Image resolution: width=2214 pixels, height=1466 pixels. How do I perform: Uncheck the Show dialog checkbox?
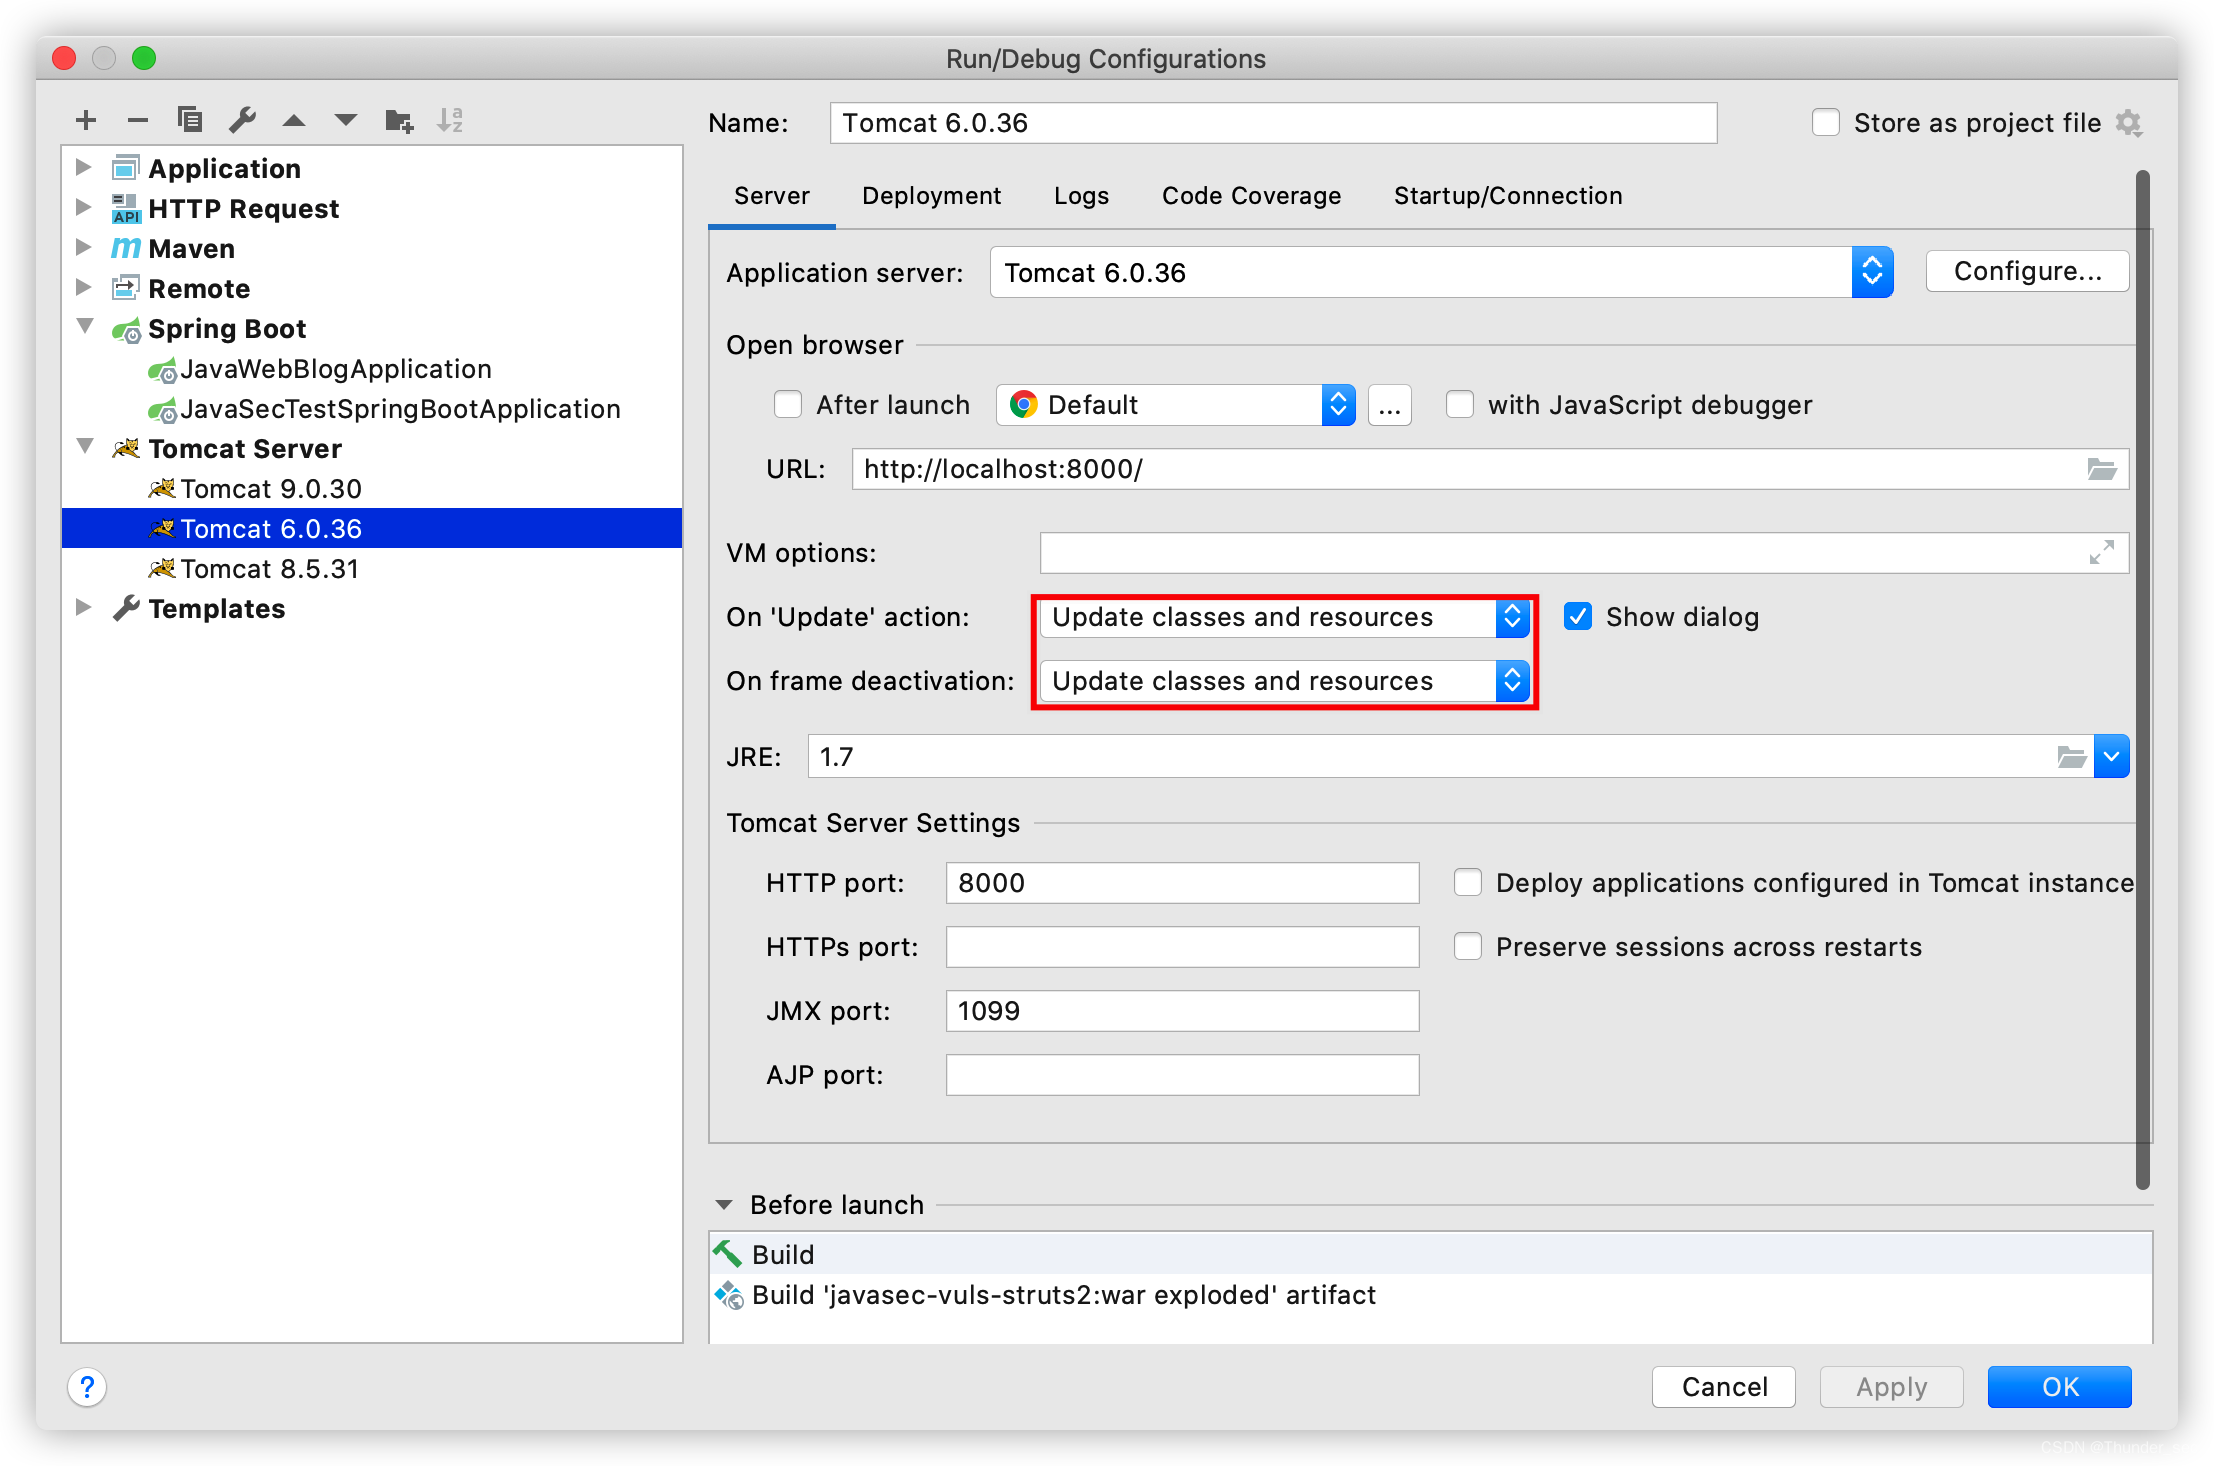click(x=1578, y=616)
